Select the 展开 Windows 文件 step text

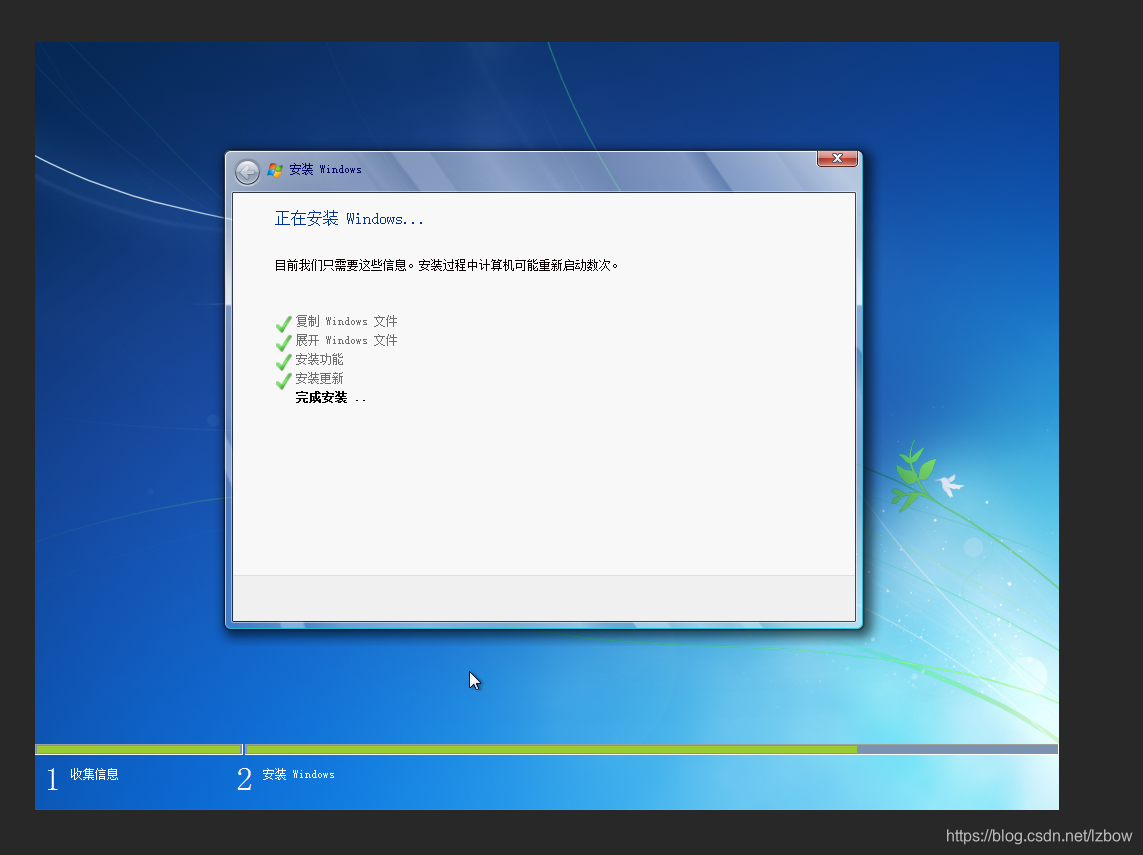click(346, 340)
